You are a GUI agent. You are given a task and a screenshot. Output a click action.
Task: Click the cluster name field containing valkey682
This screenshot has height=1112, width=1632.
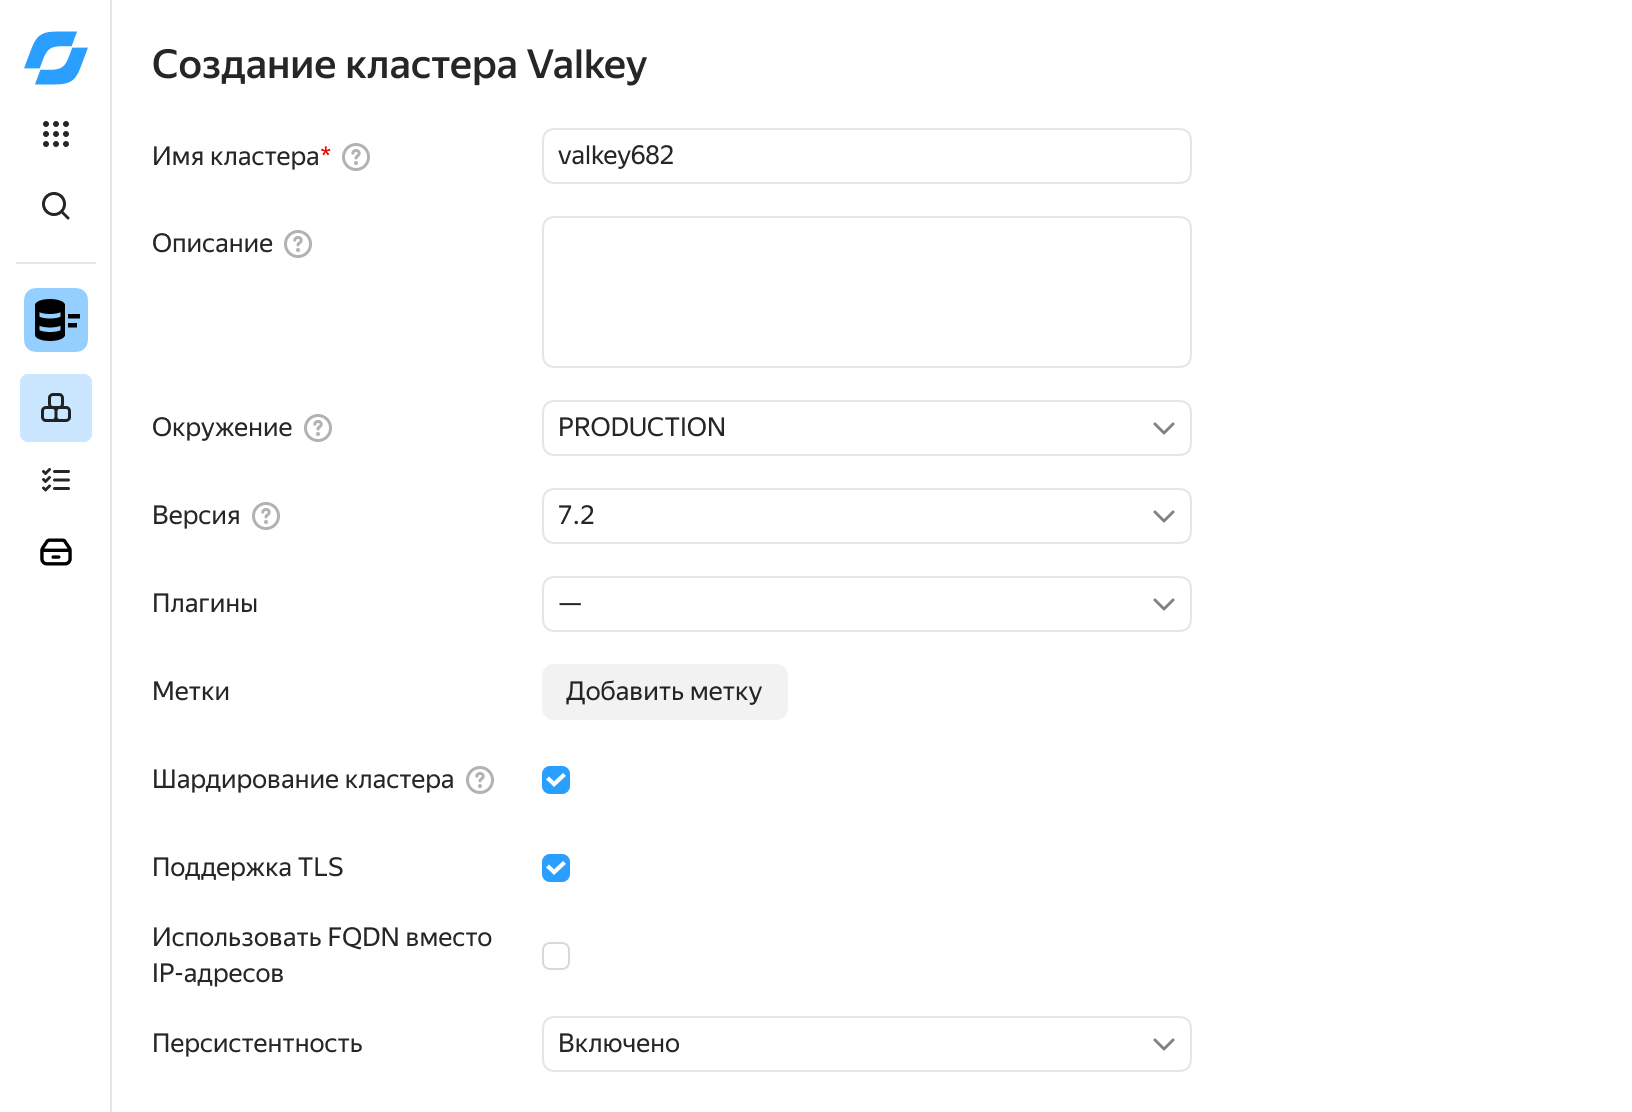click(x=866, y=156)
